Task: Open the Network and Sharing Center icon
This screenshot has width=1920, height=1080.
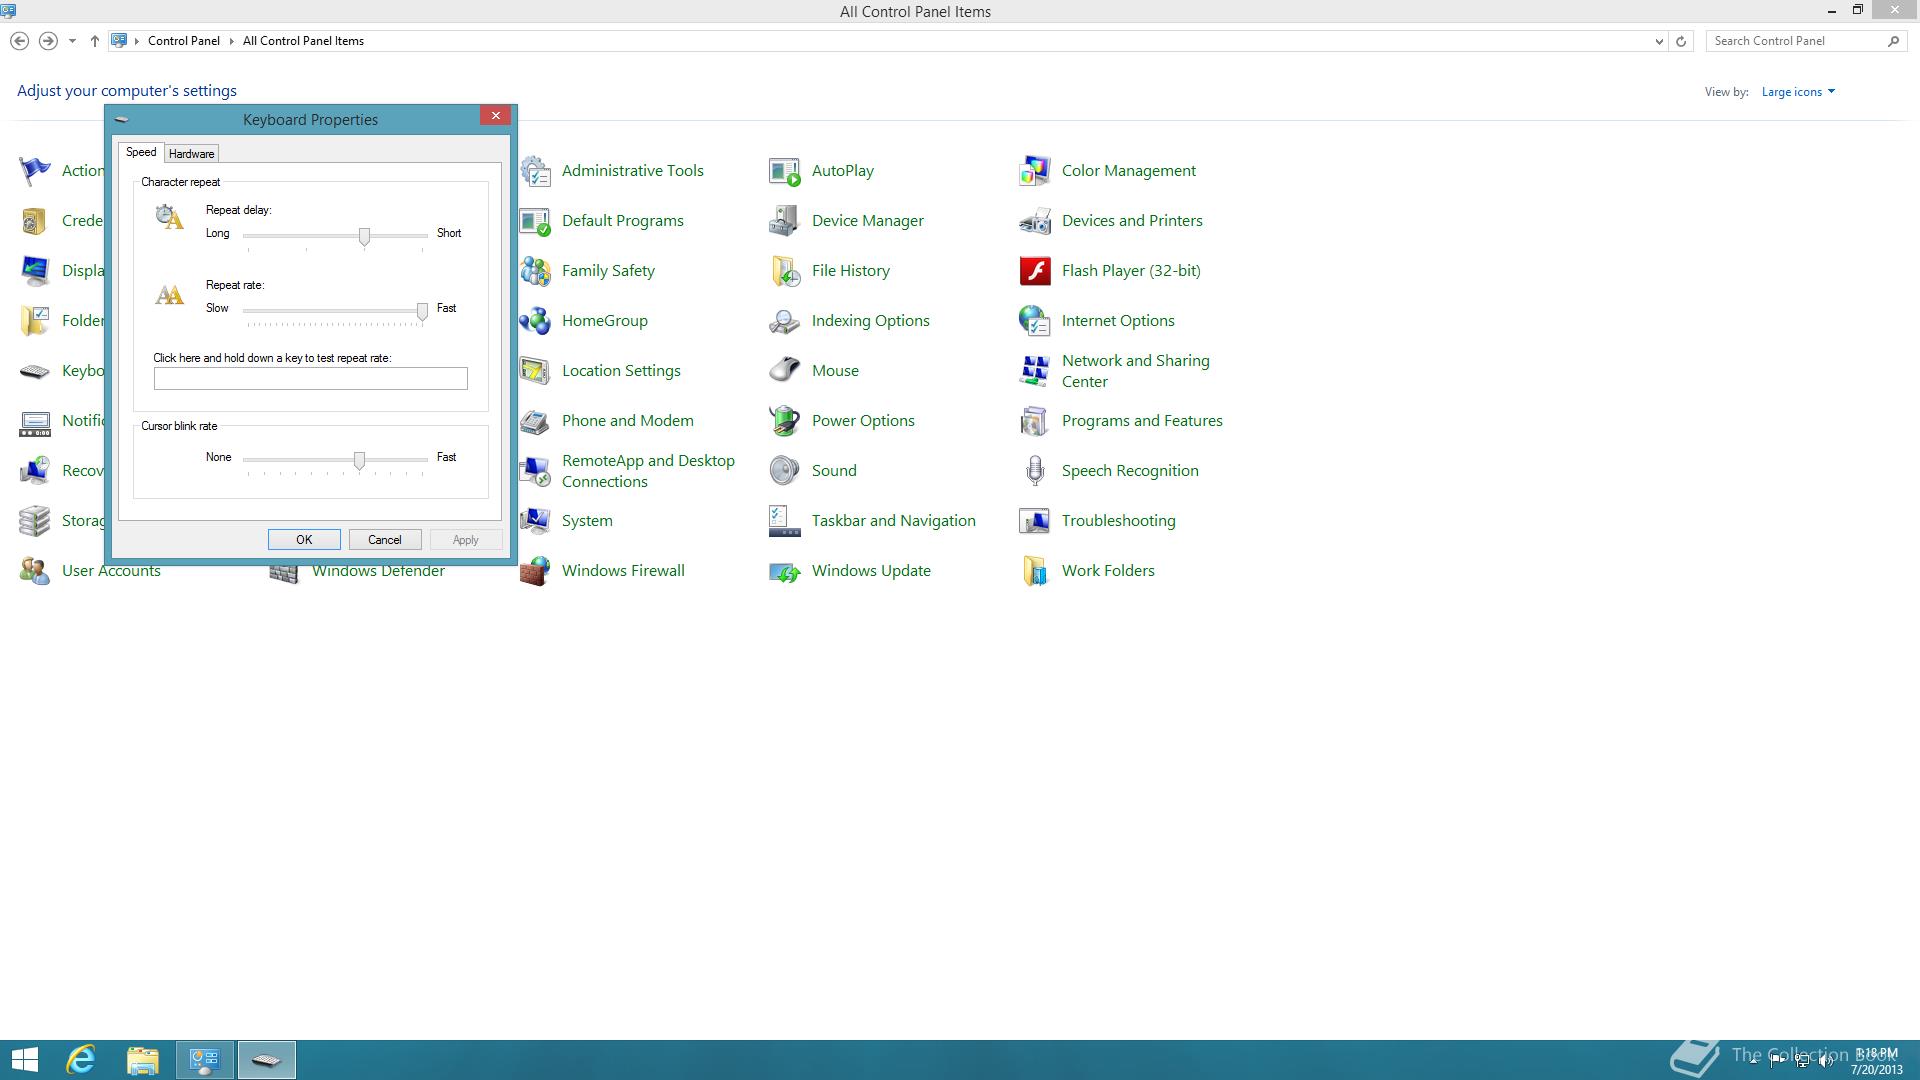Action: (x=1035, y=371)
